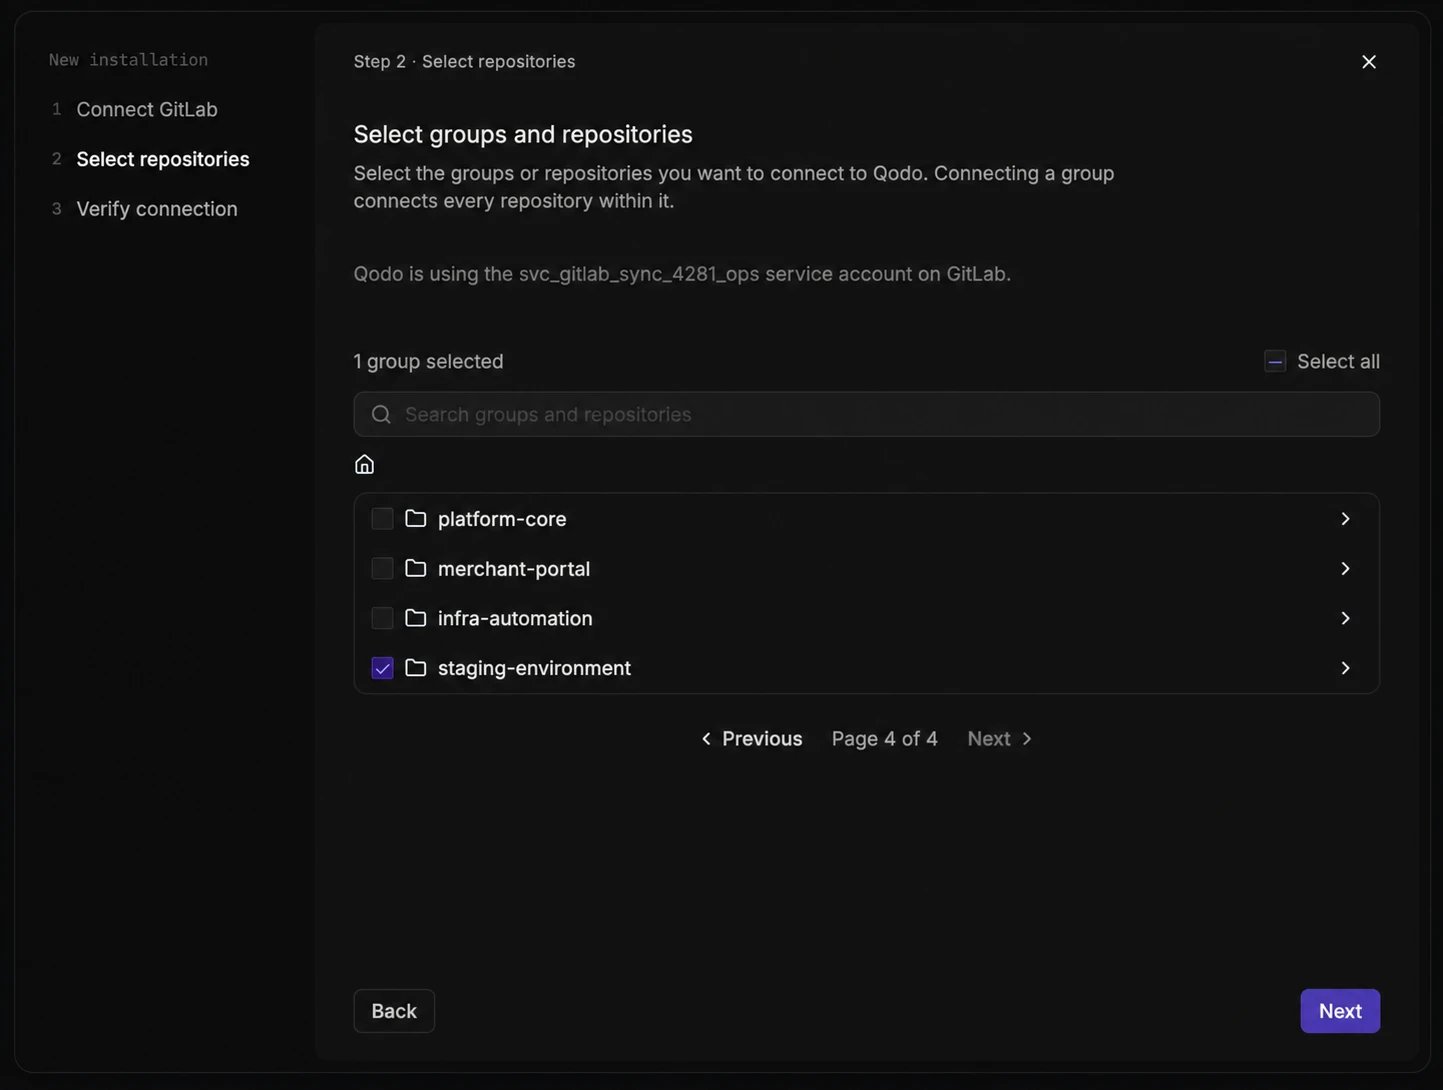Click the search magnifier icon
Screen dimensions: 1443x1090
381,414
